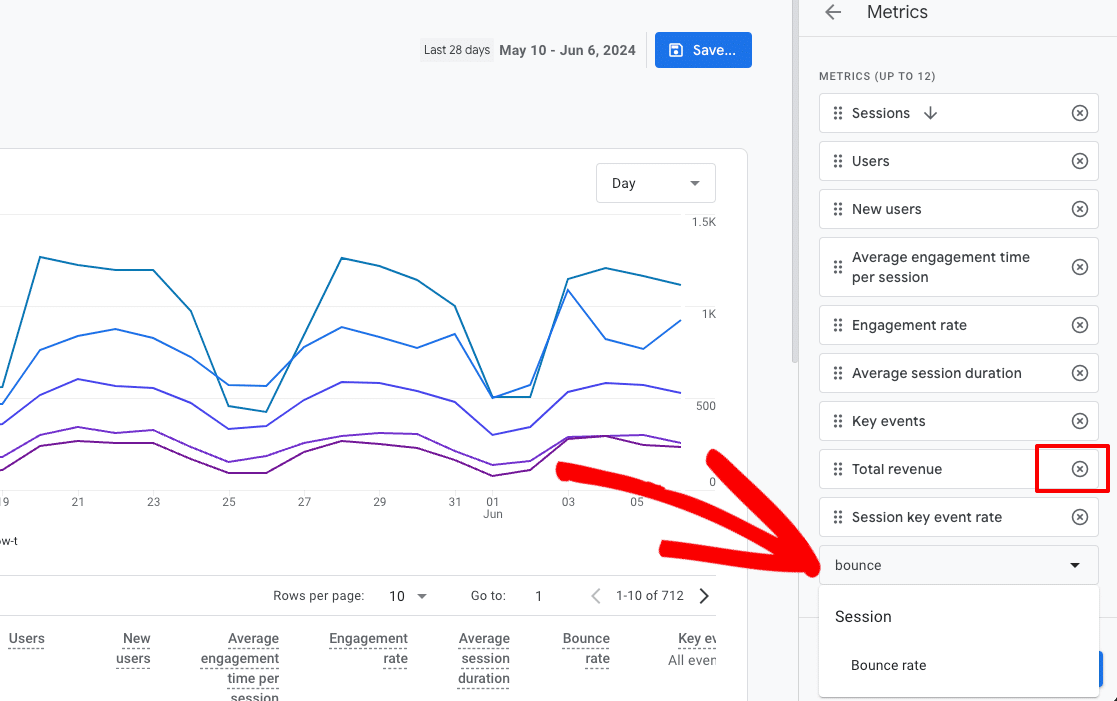Remove the Session key event rate metric
1117x701 pixels.
(x=1079, y=517)
